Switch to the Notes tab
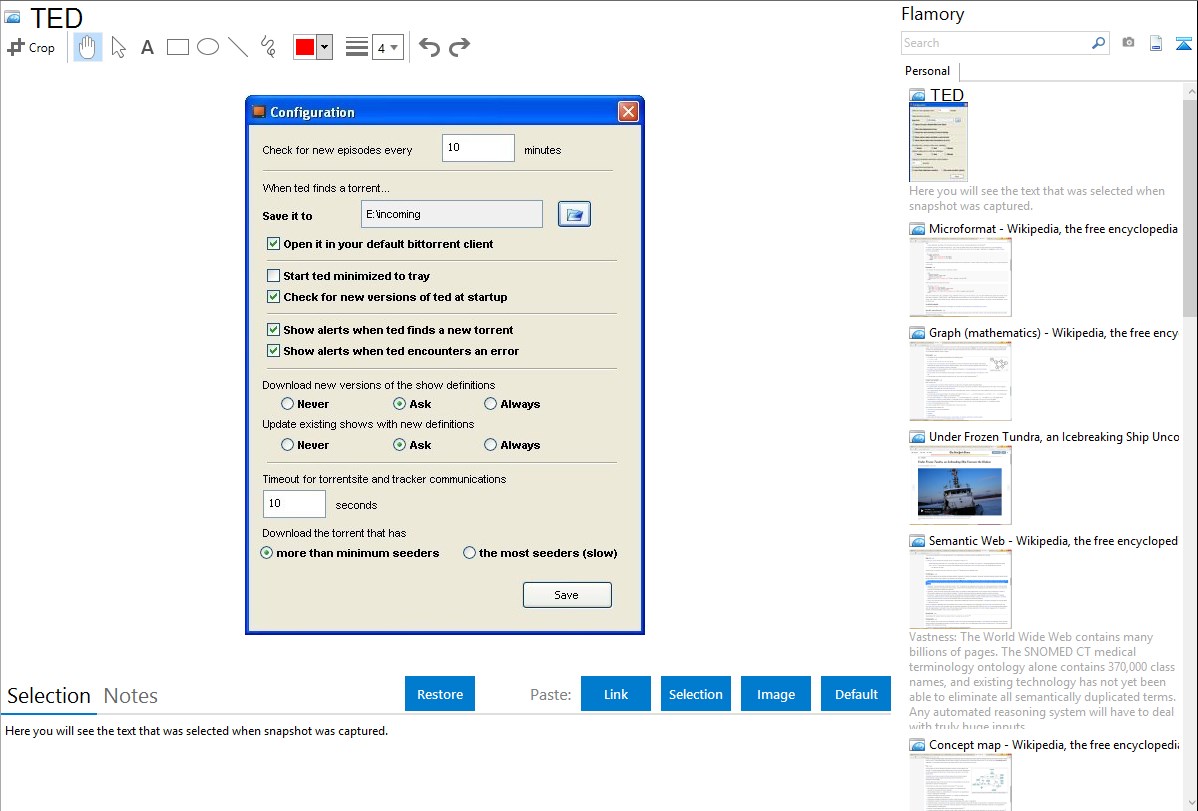The image size is (1198, 811). pos(131,696)
